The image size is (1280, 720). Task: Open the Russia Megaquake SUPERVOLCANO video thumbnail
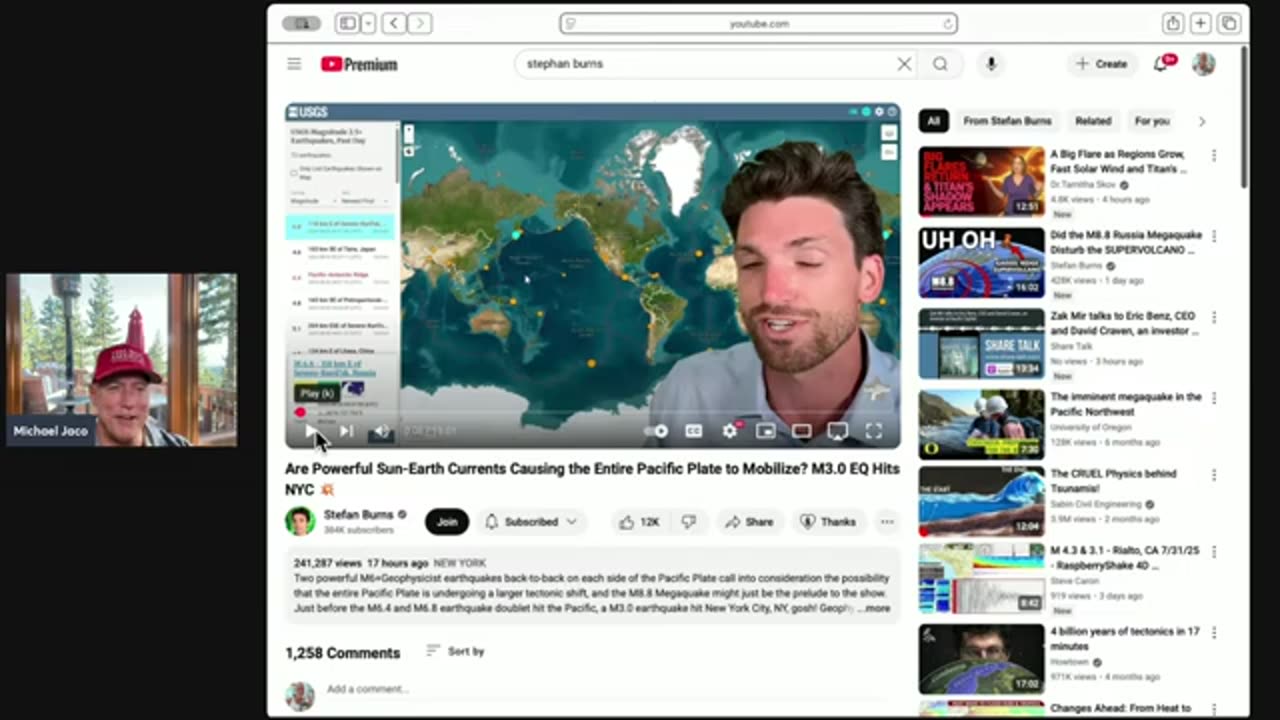tap(981, 262)
